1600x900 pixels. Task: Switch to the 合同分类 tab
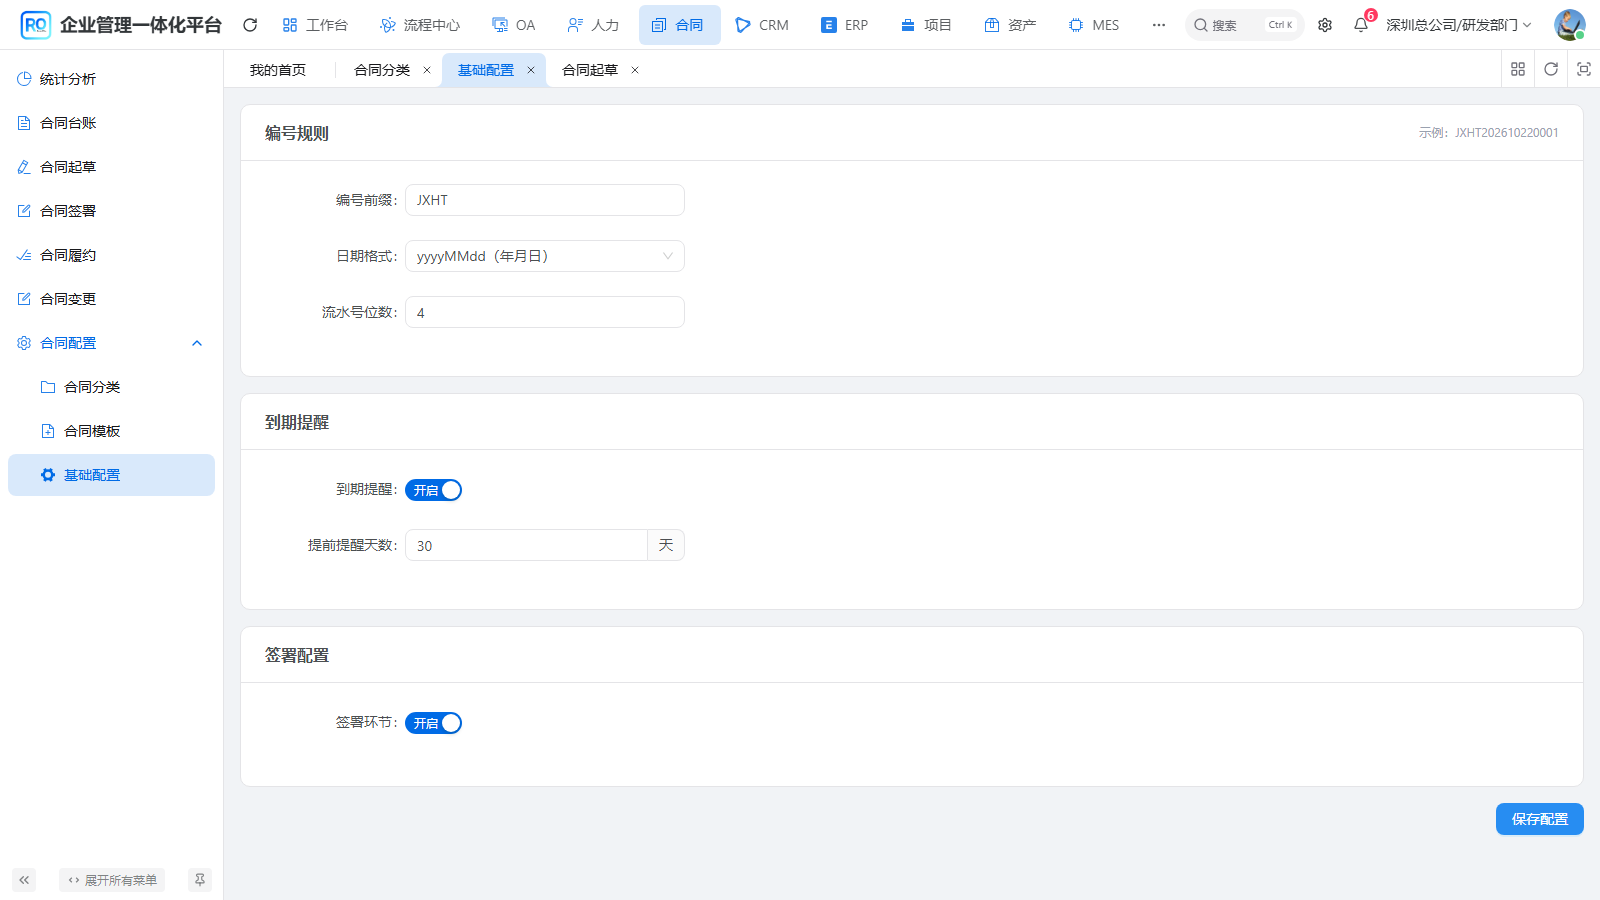click(x=382, y=70)
